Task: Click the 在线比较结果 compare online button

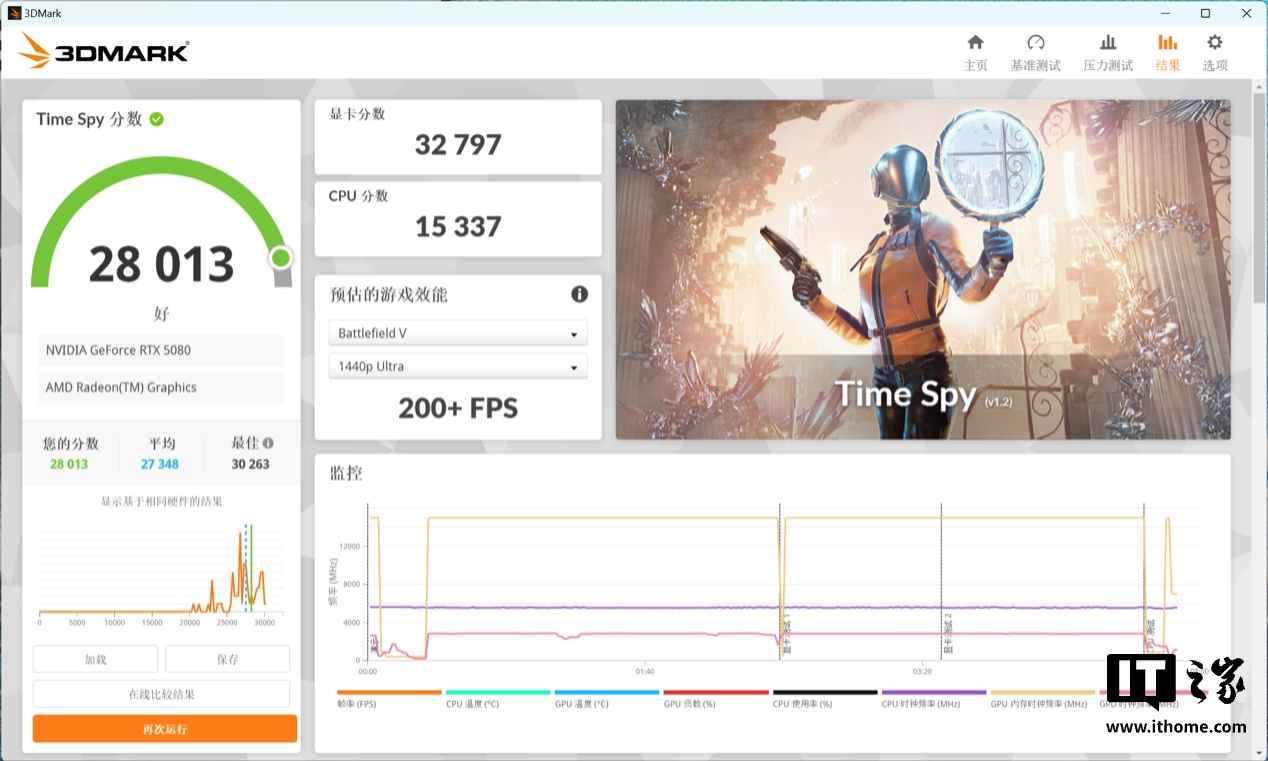Action: (161, 694)
